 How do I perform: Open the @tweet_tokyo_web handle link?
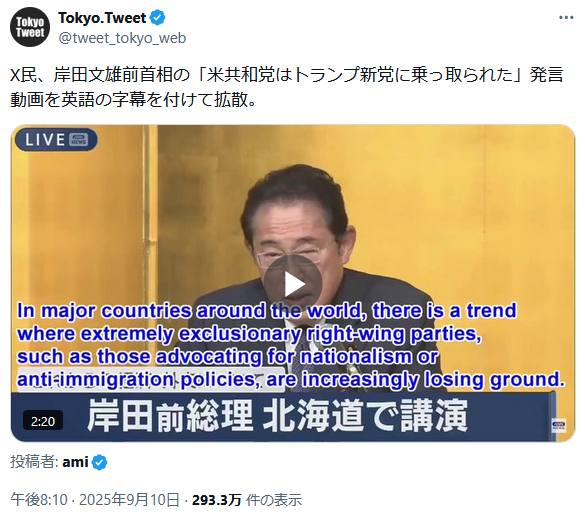point(122,38)
